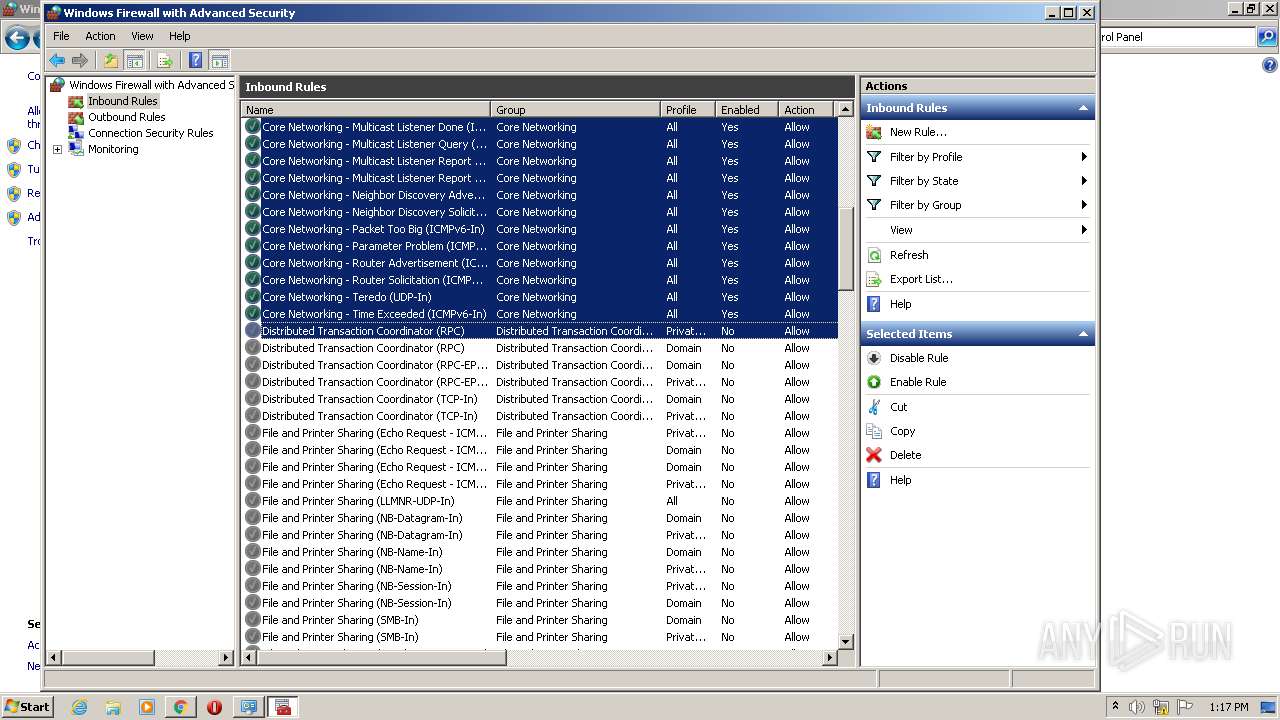
Task: Sort rules by the Name column header
Action: click(366, 110)
